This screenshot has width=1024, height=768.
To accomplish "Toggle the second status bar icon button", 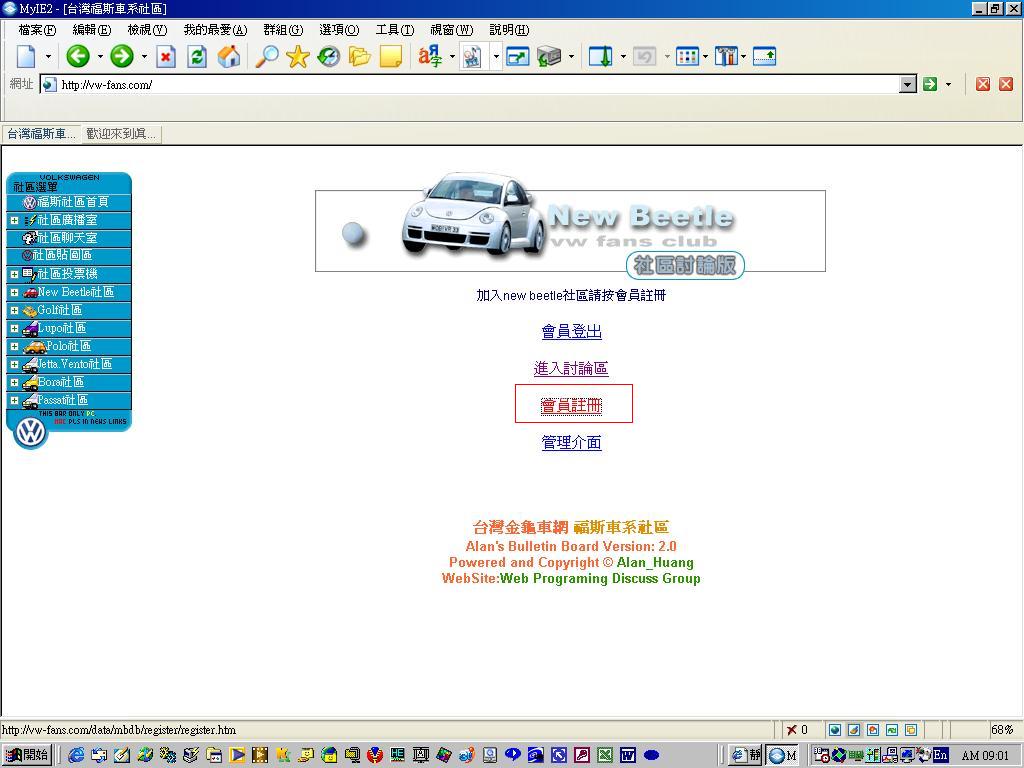I will point(854,730).
